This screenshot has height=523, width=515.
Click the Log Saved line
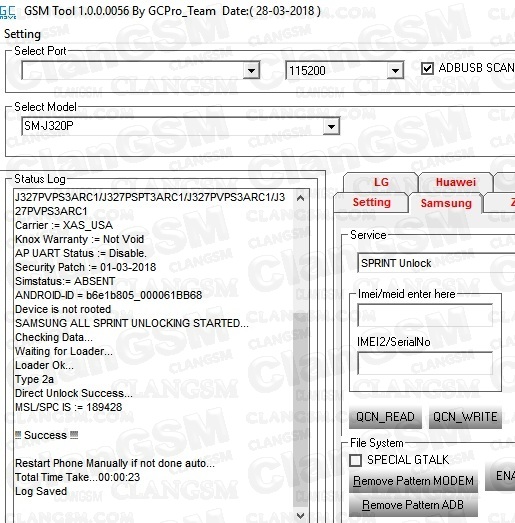(x=41, y=491)
